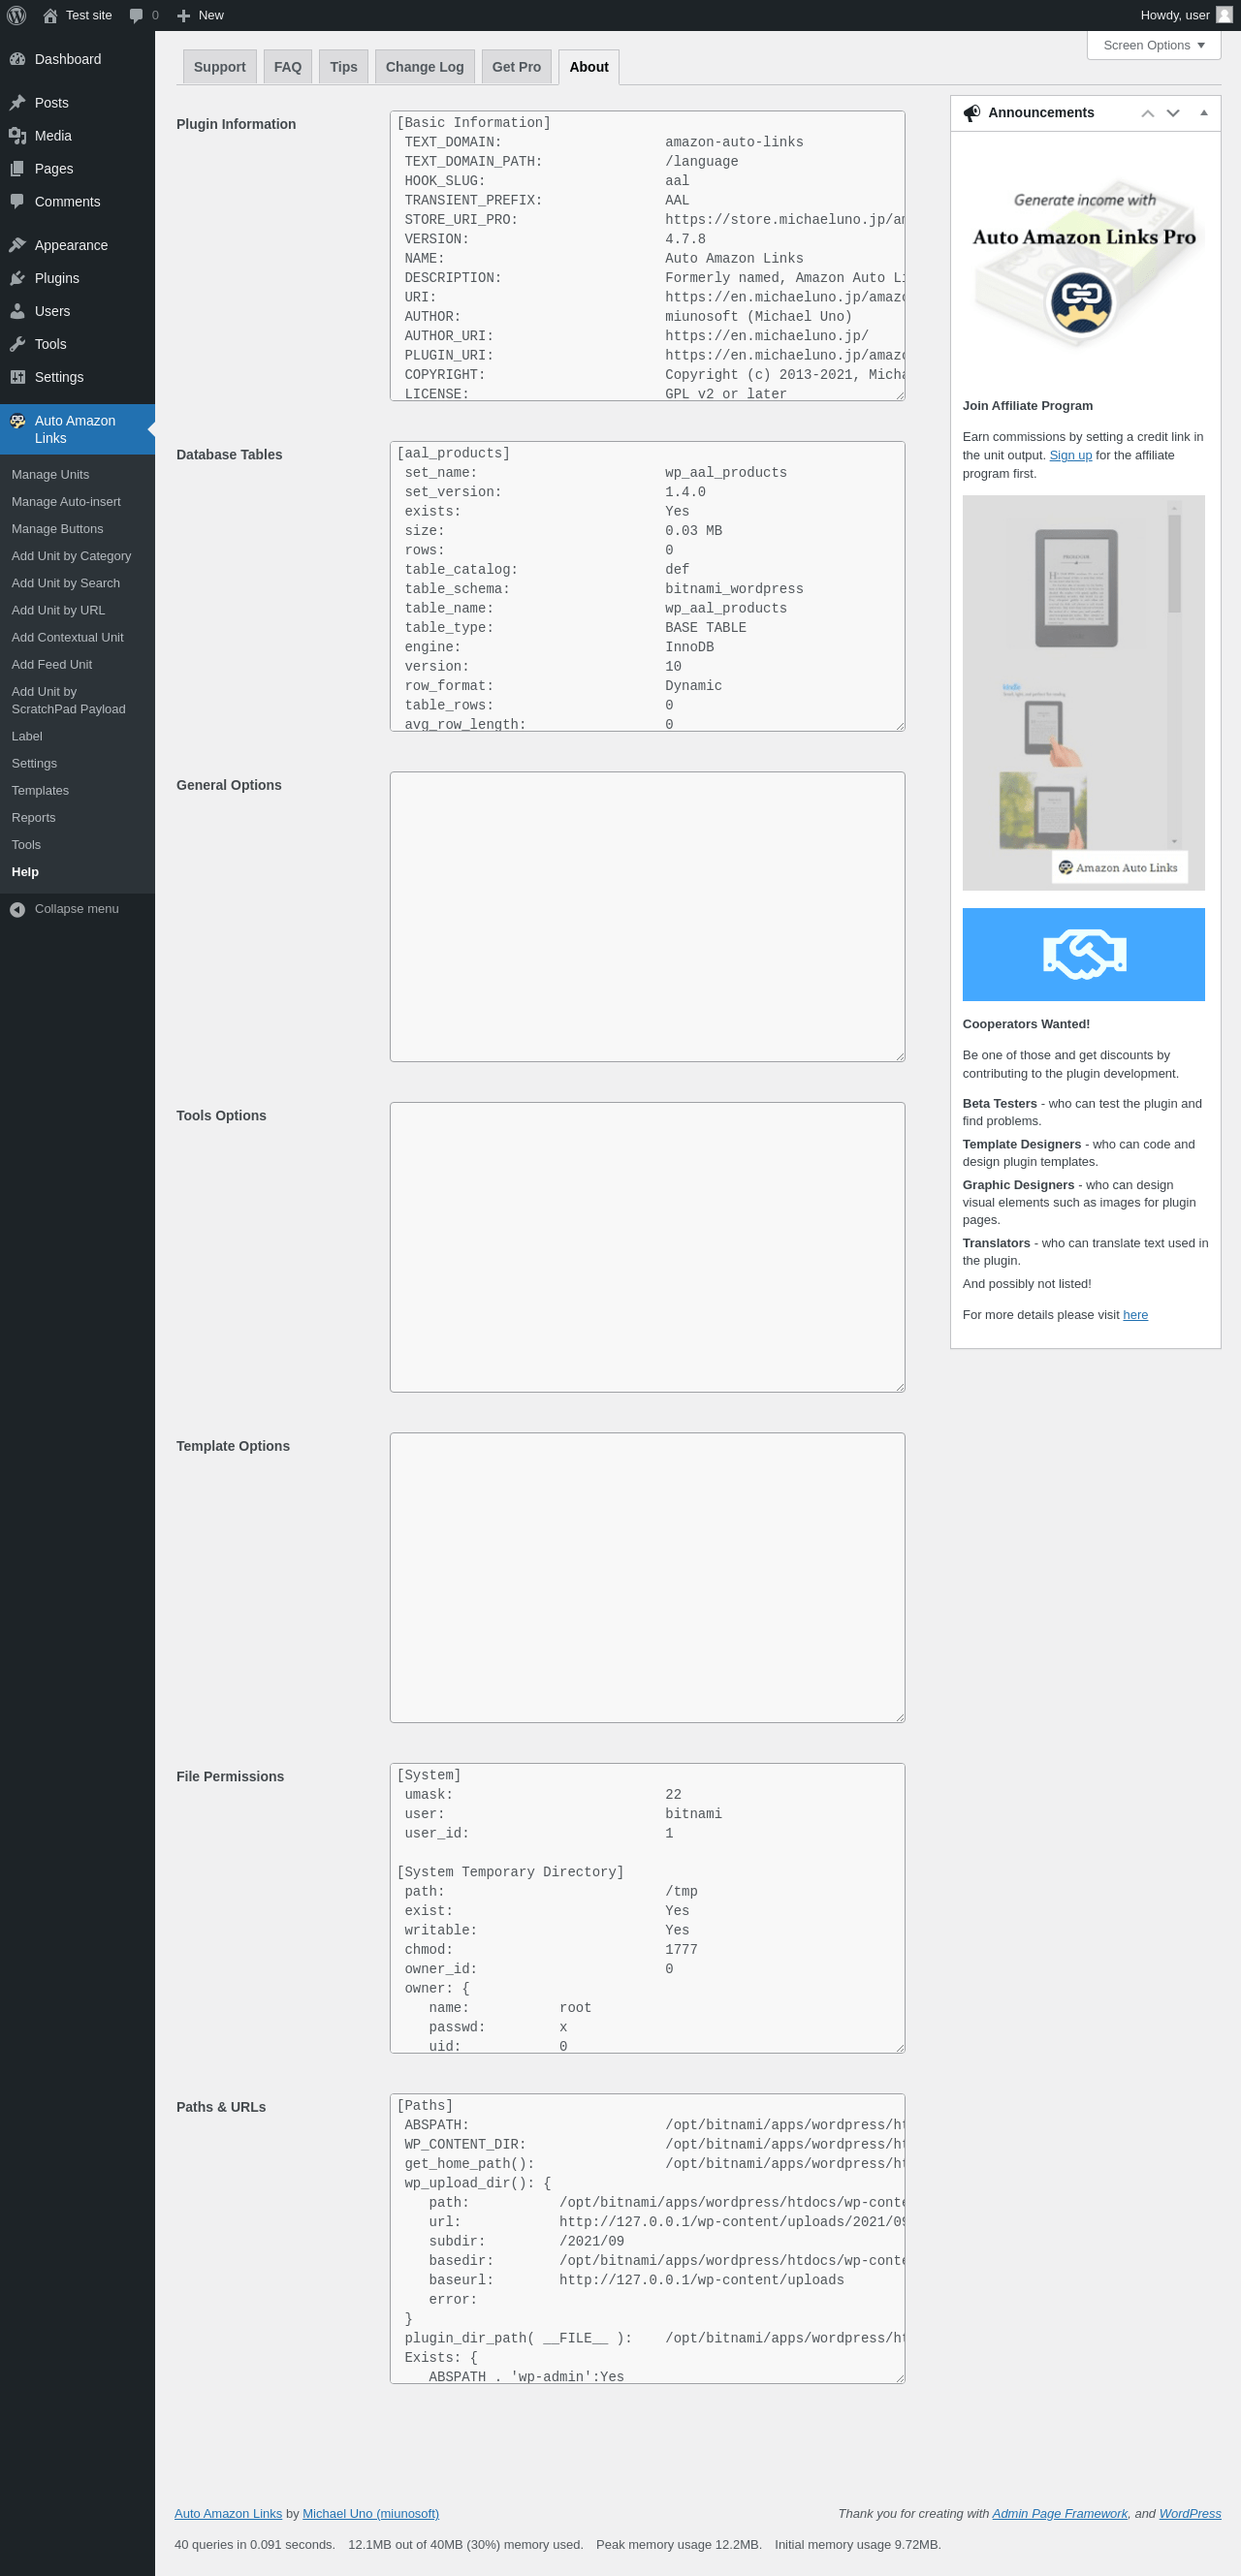Expand the Screen Options dropdown
Viewport: 1241px width, 2576px height.
tap(1154, 45)
